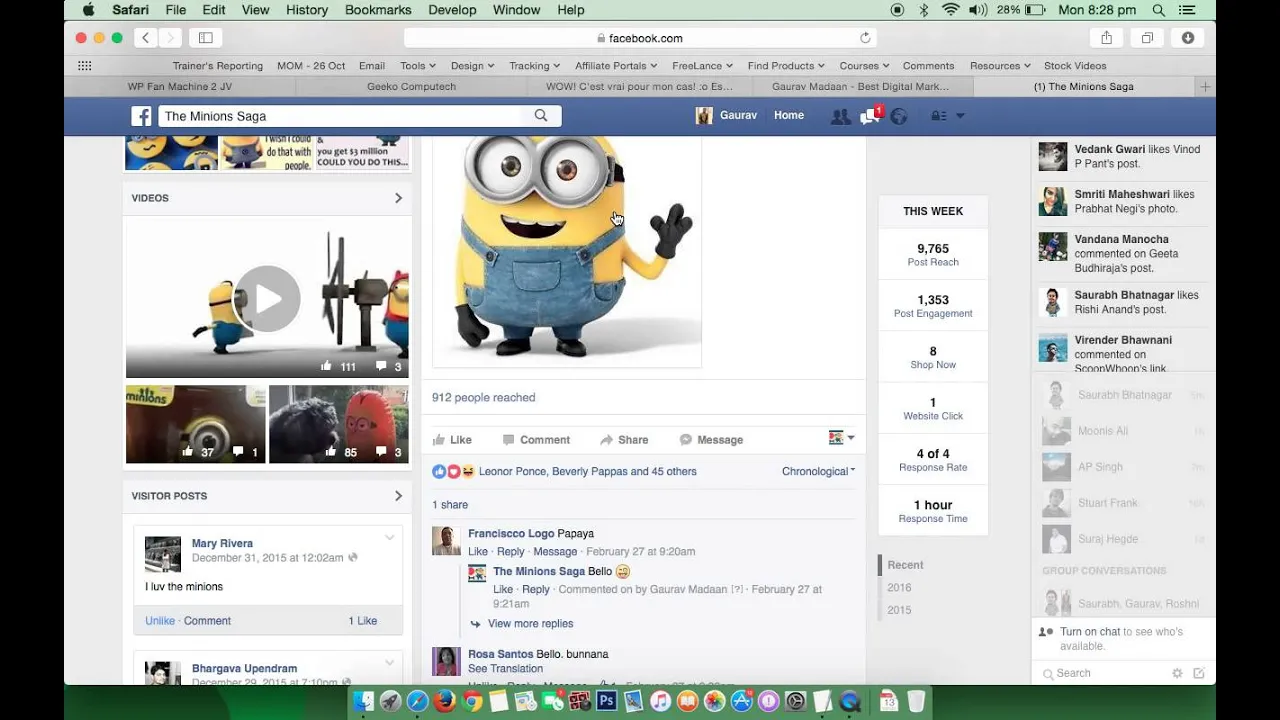
Task: Jump to 2016 on timeline
Action: tap(899, 588)
